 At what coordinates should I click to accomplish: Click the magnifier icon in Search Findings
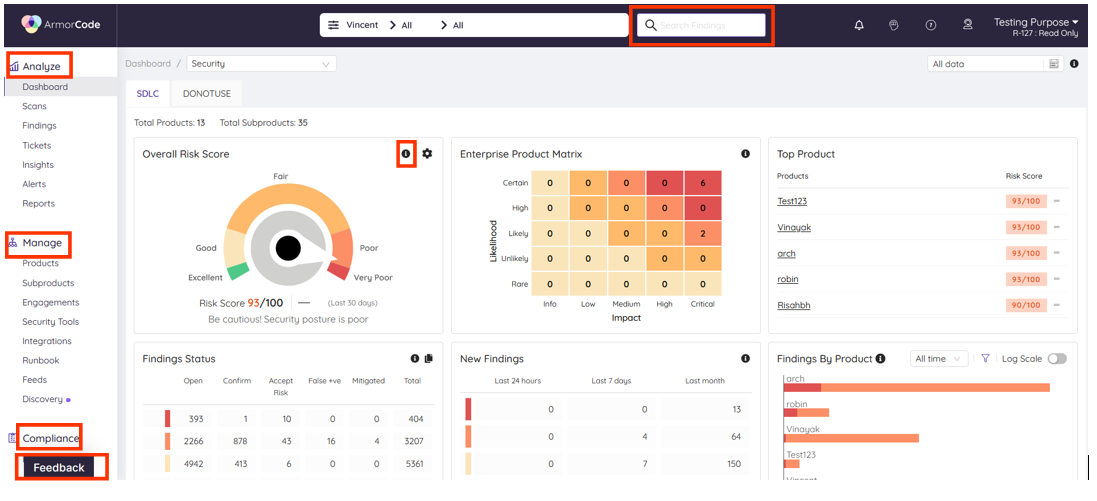pos(651,25)
